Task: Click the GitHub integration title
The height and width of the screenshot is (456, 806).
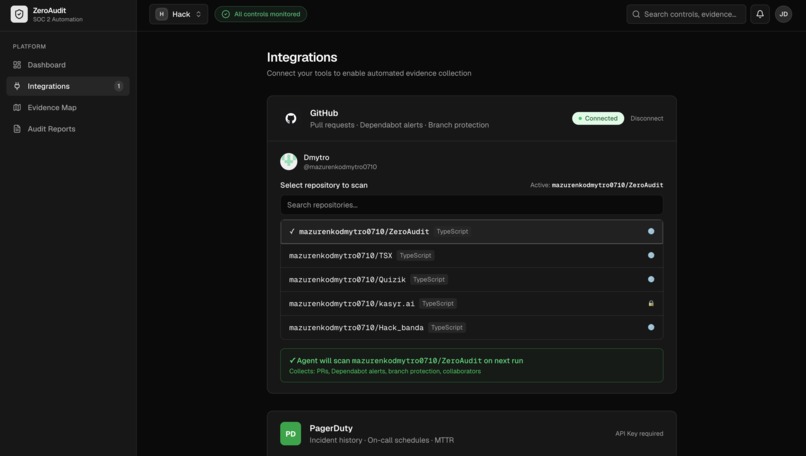Action: (x=324, y=113)
